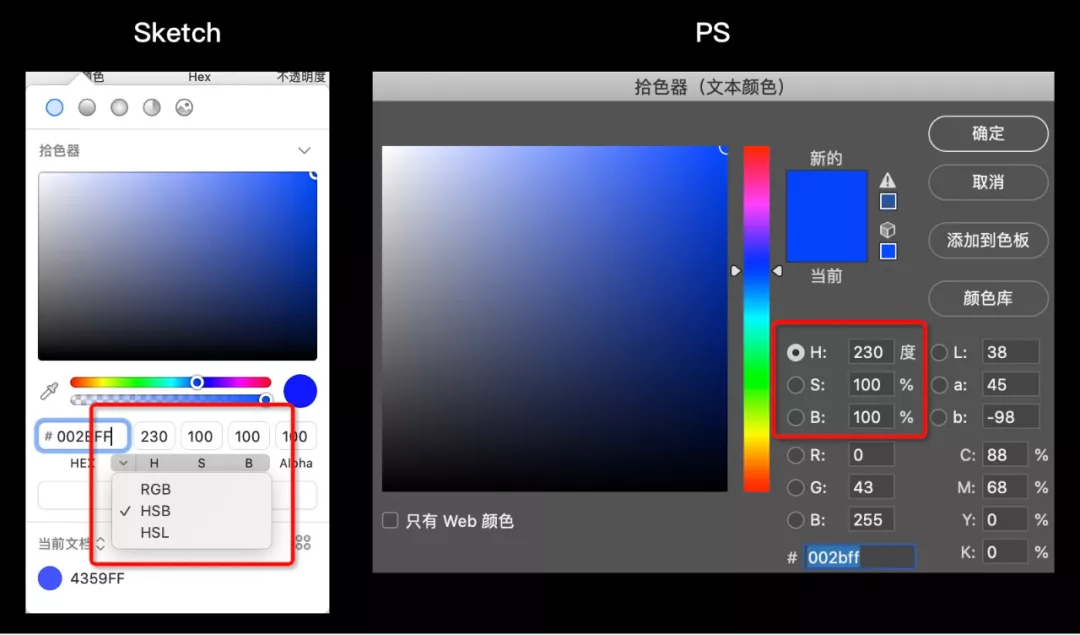Click the Sketch alpha slider handle

(265, 399)
